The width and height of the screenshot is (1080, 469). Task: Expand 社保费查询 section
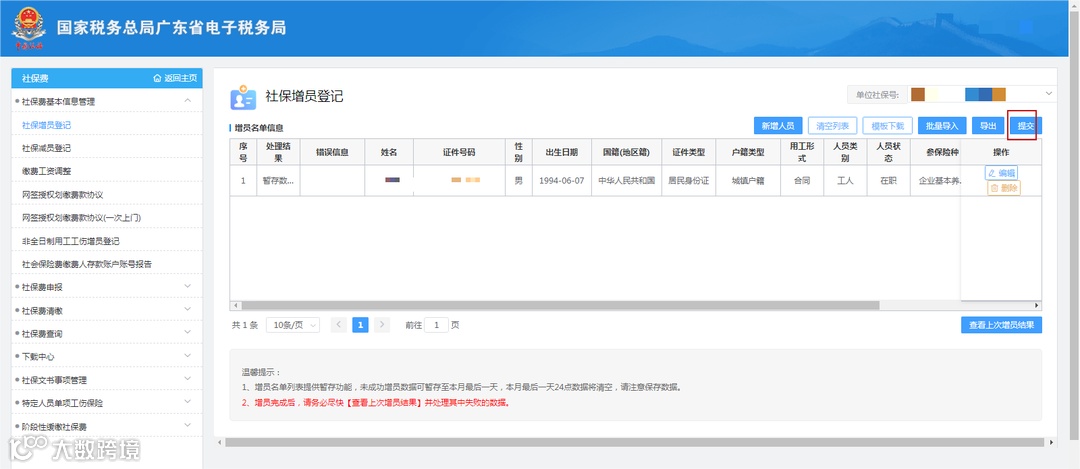point(187,333)
